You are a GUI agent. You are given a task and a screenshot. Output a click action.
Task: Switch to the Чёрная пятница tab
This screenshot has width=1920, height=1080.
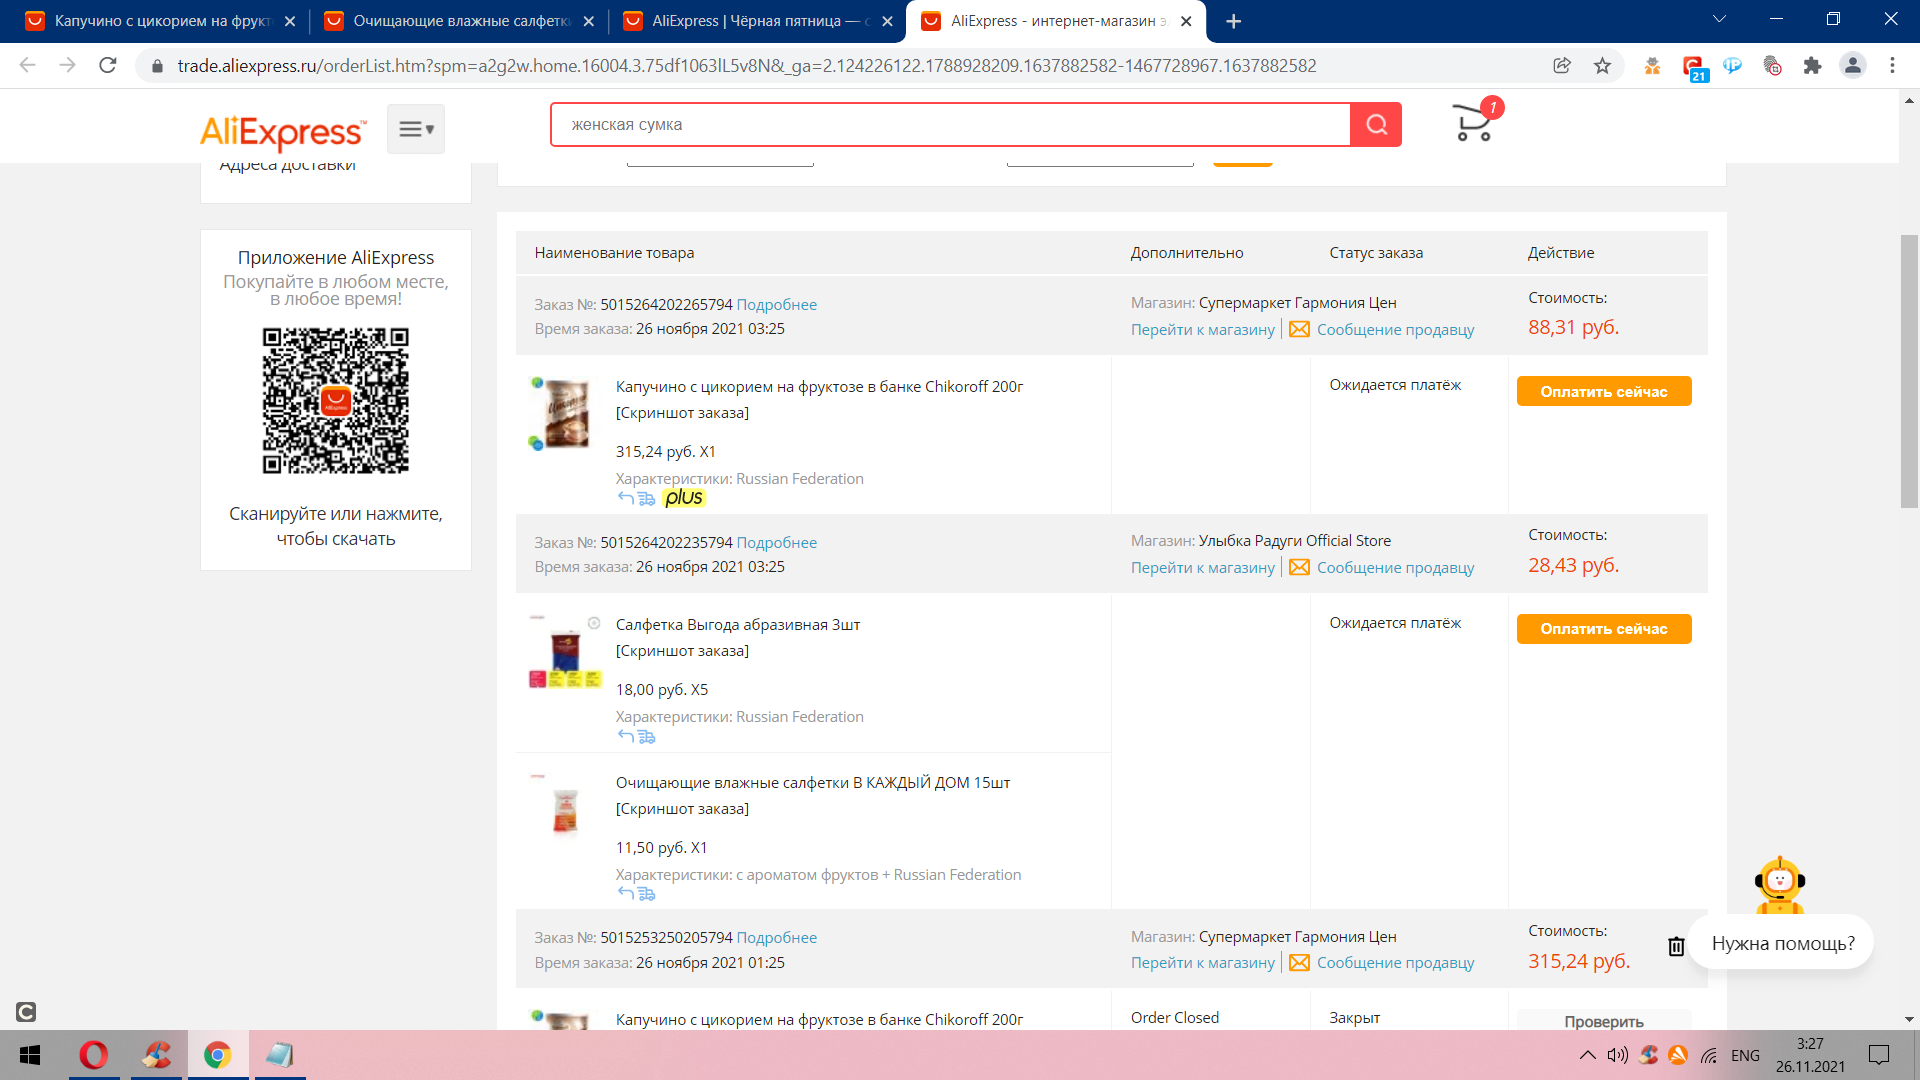758,21
